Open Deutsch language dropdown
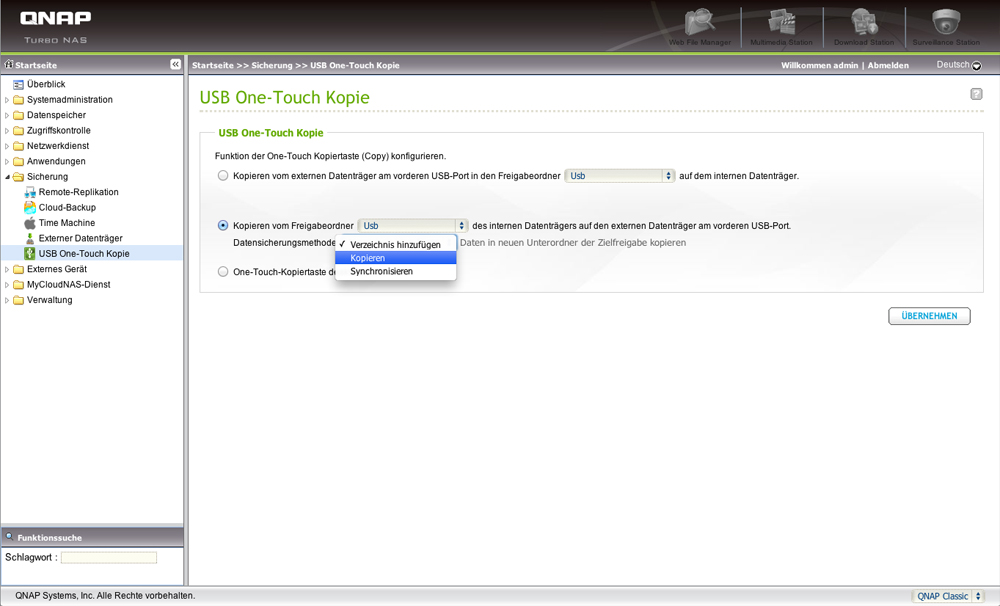The height and width of the screenshot is (606, 1000). pyautogui.click(x=959, y=65)
